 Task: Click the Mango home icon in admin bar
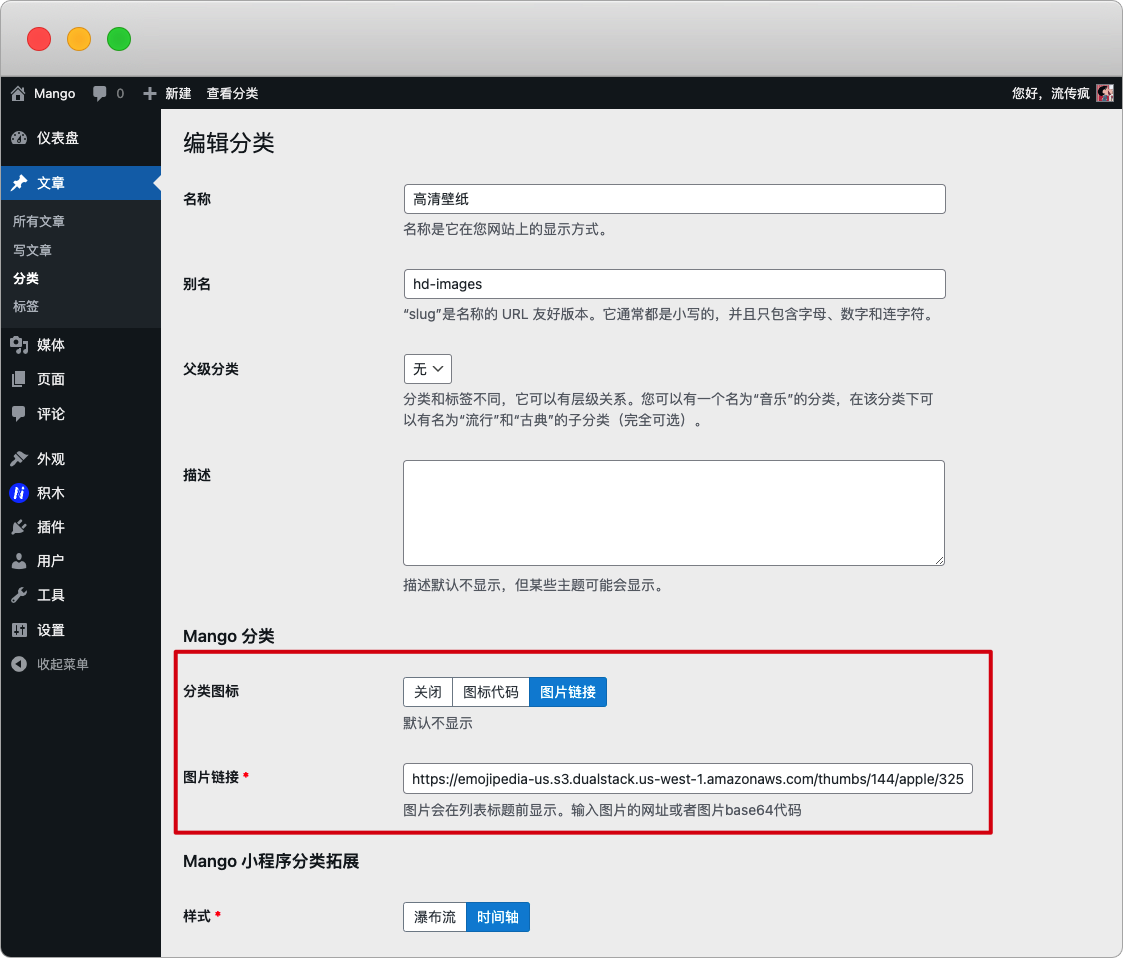tap(18, 93)
